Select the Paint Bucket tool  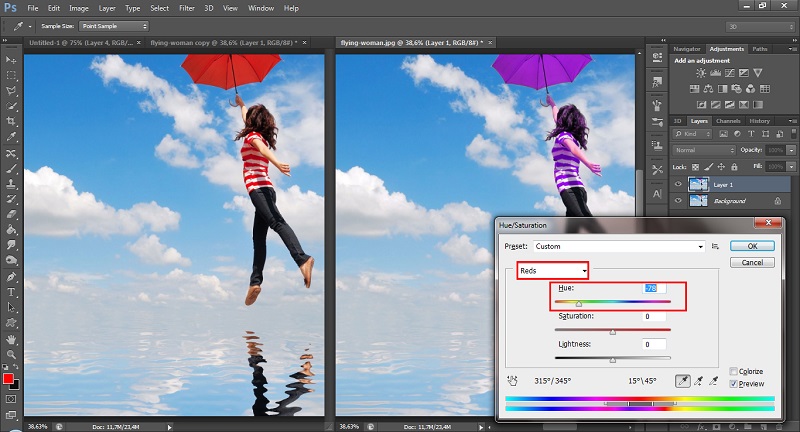click(11, 230)
